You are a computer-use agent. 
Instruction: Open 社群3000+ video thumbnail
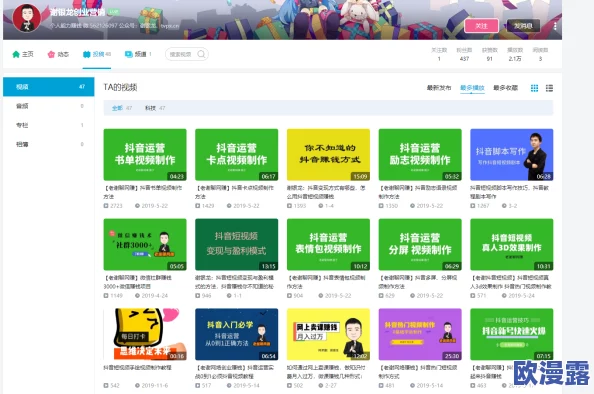[145, 244]
